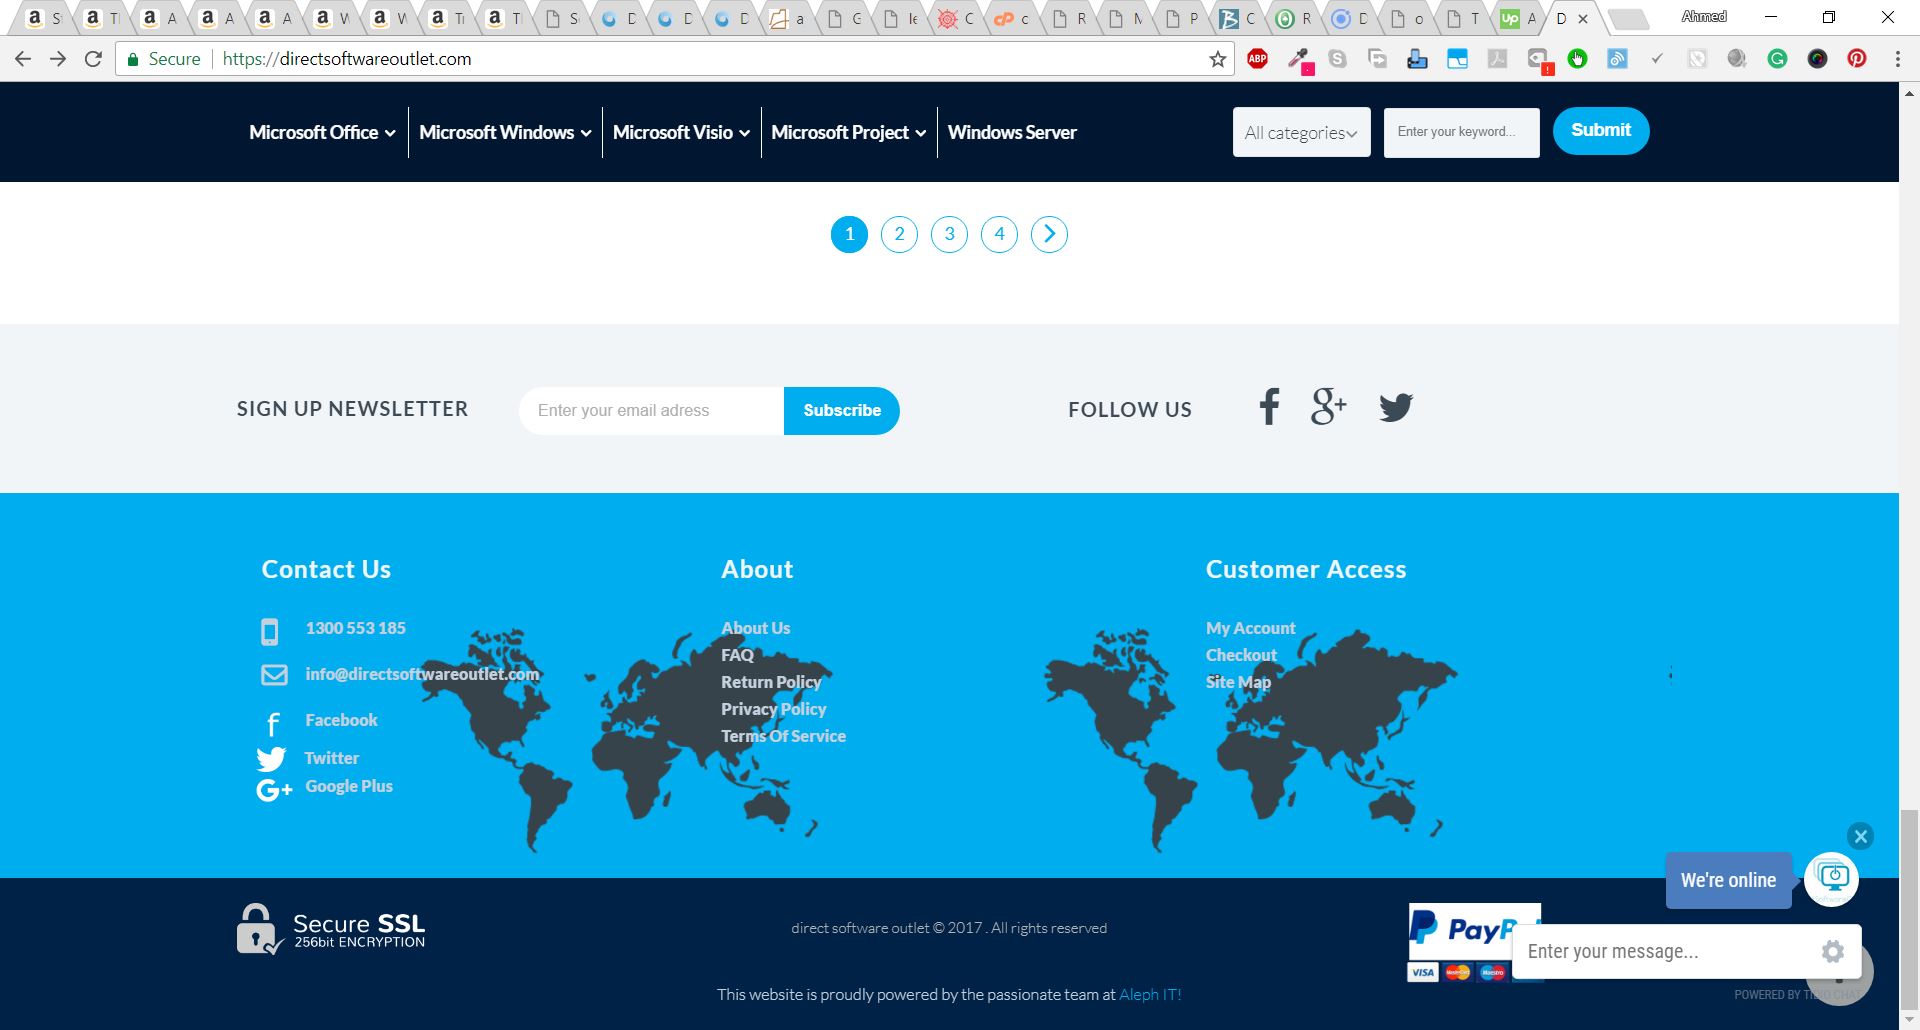Open the Adblock Plus extension
This screenshot has height=1030, width=1920.
pyautogui.click(x=1258, y=59)
